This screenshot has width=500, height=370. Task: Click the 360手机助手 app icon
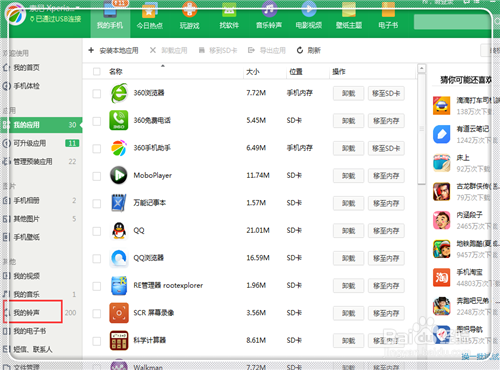pos(119,148)
